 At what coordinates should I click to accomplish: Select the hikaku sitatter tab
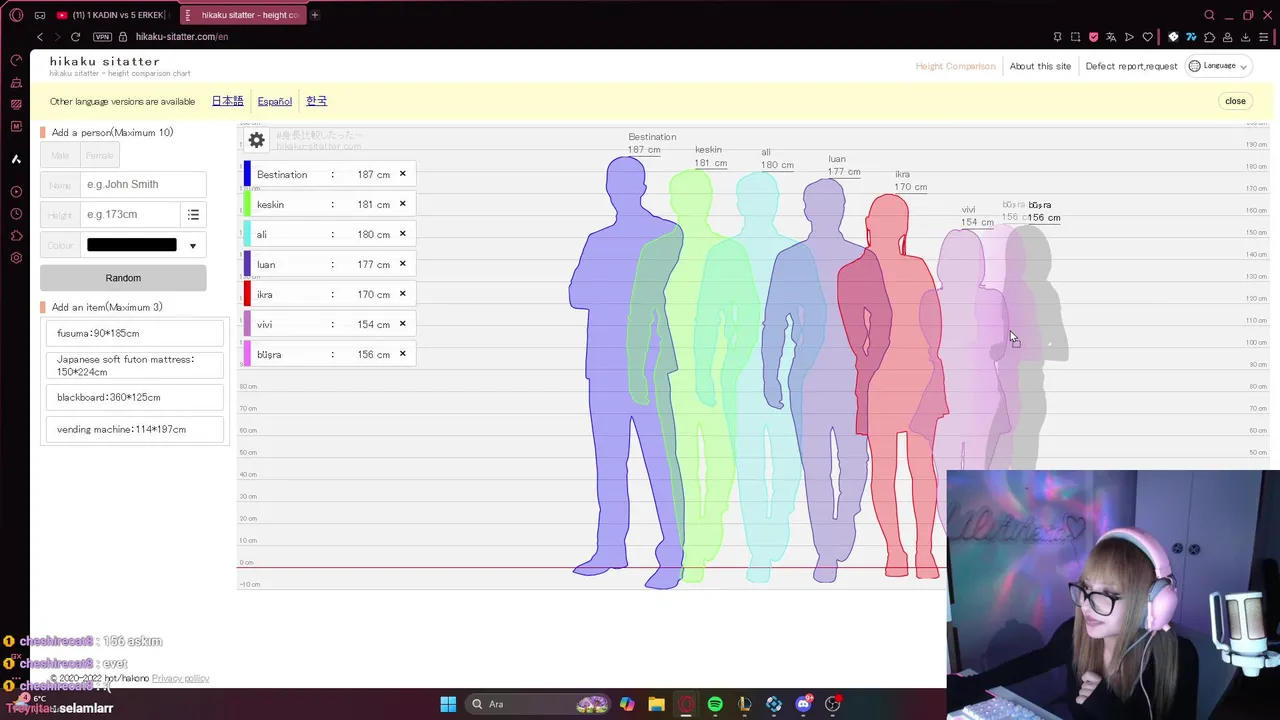pos(241,15)
